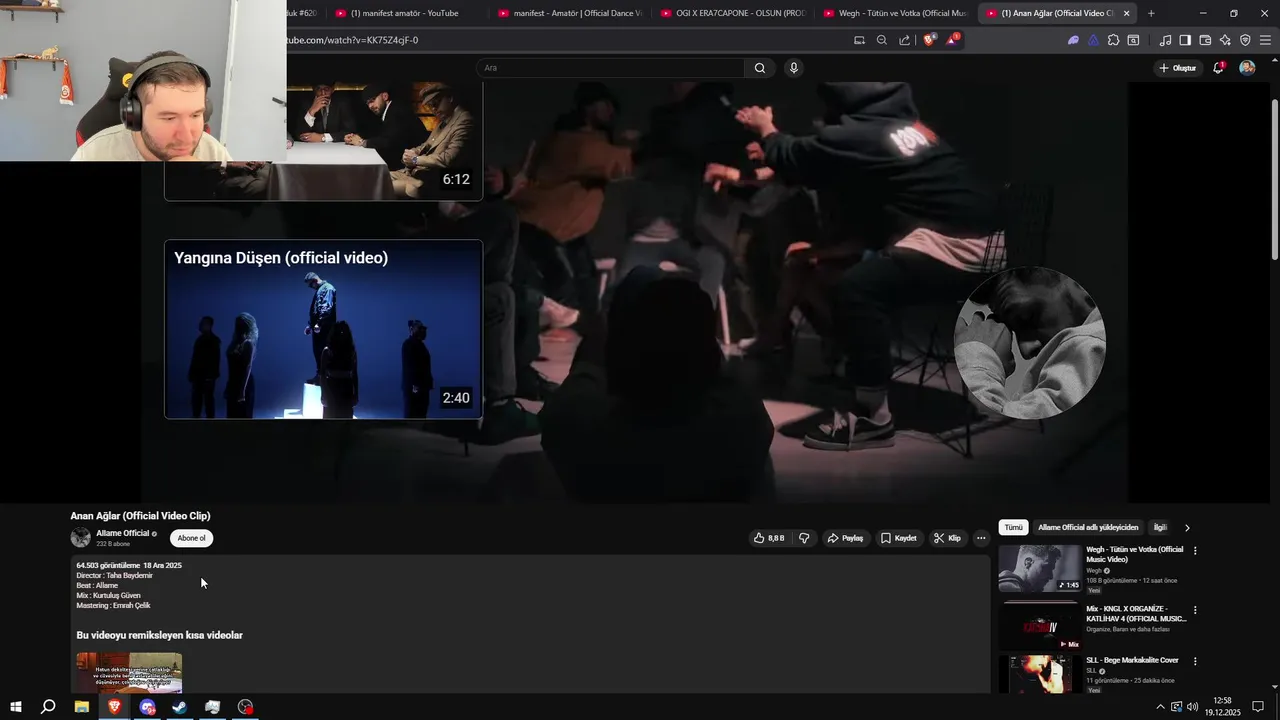Open Brave VPN shield icon
Screen dimensions: 1280x720
(1245, 40)
